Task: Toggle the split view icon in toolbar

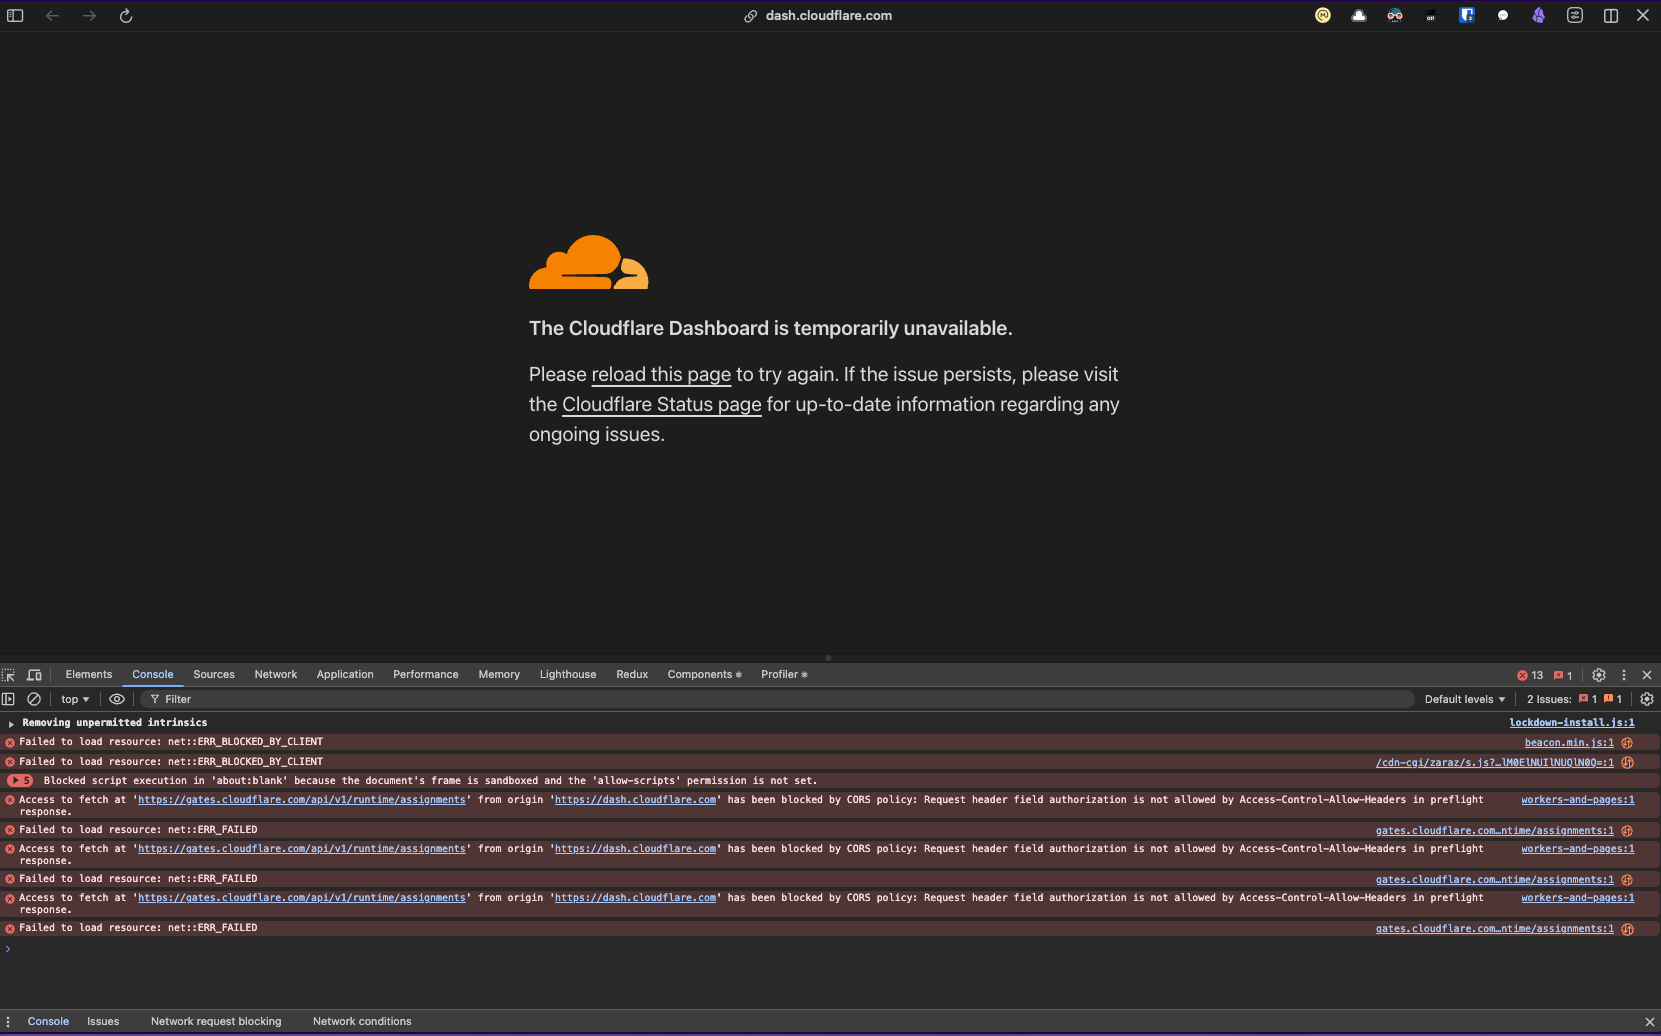Action: pyautogui.click(x=1611, y=15)
